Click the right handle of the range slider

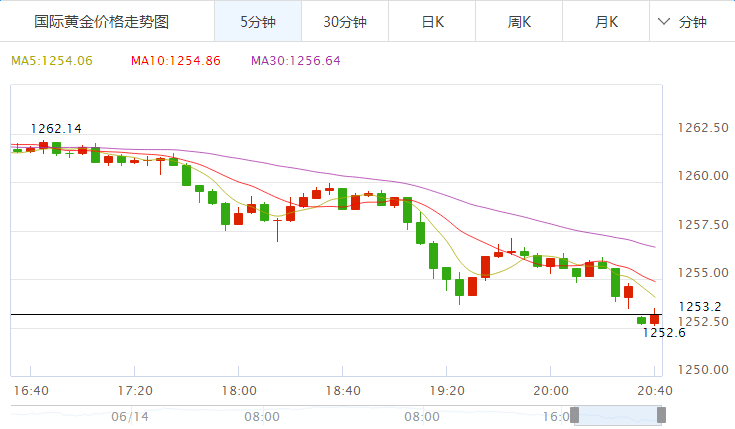[660, 415]
